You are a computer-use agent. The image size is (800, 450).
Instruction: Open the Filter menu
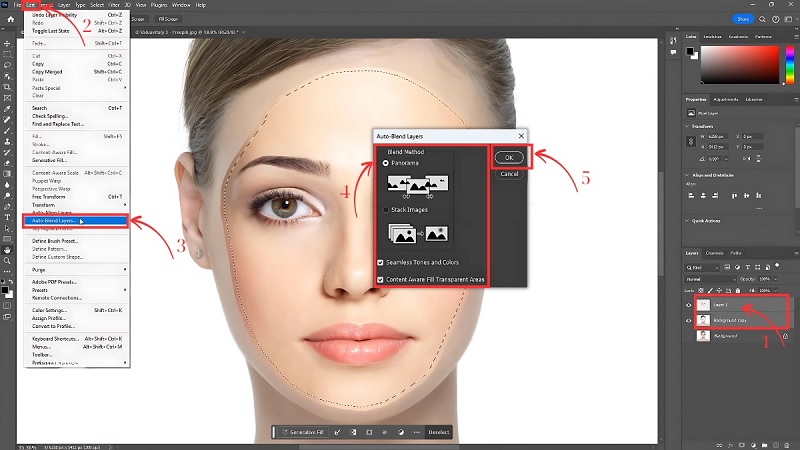click(x=114, y=5)
